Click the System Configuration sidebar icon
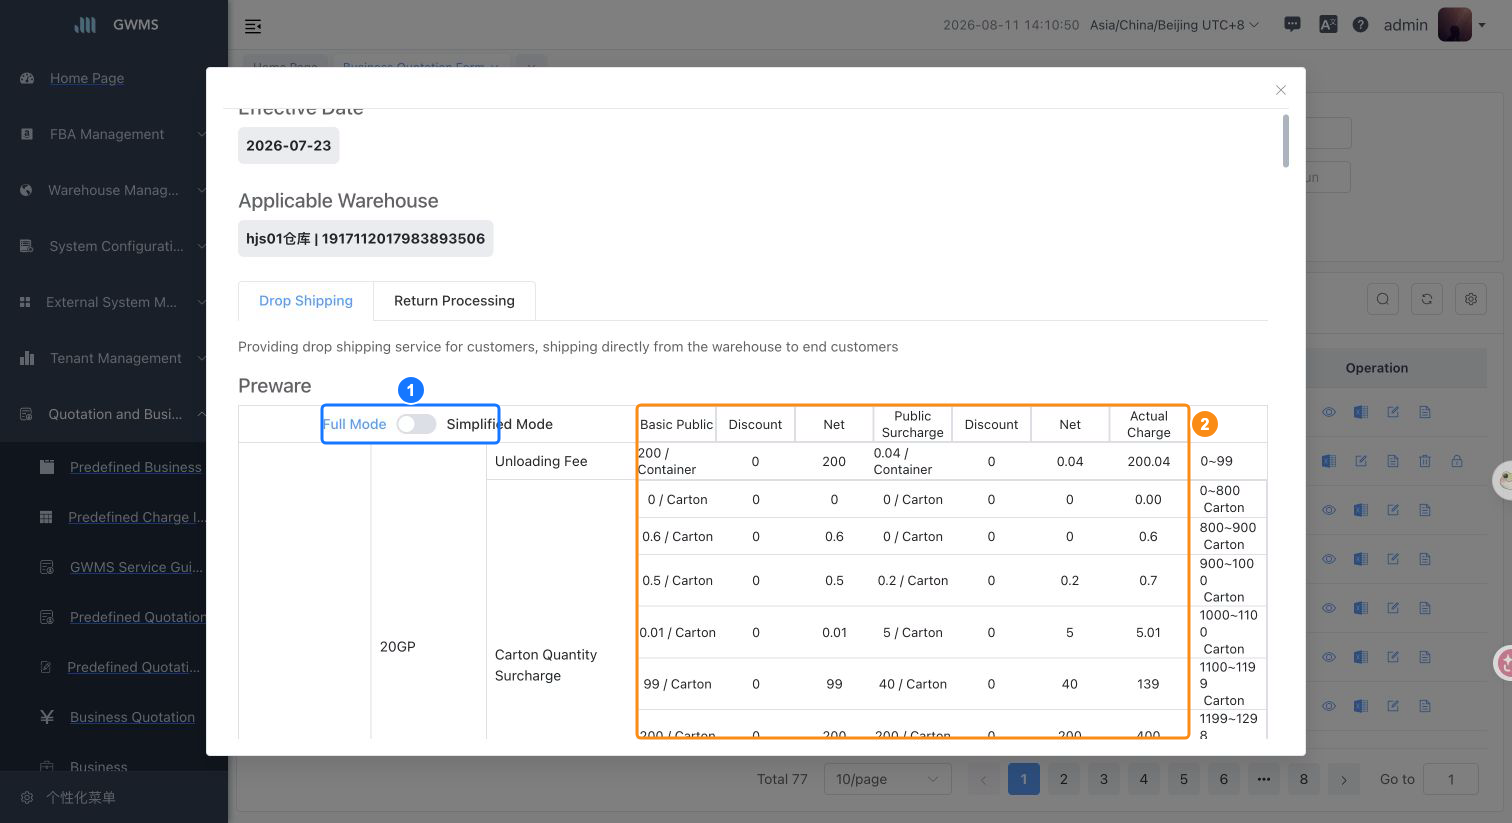The image size is (1512, 823). click(x=27, y=246)
